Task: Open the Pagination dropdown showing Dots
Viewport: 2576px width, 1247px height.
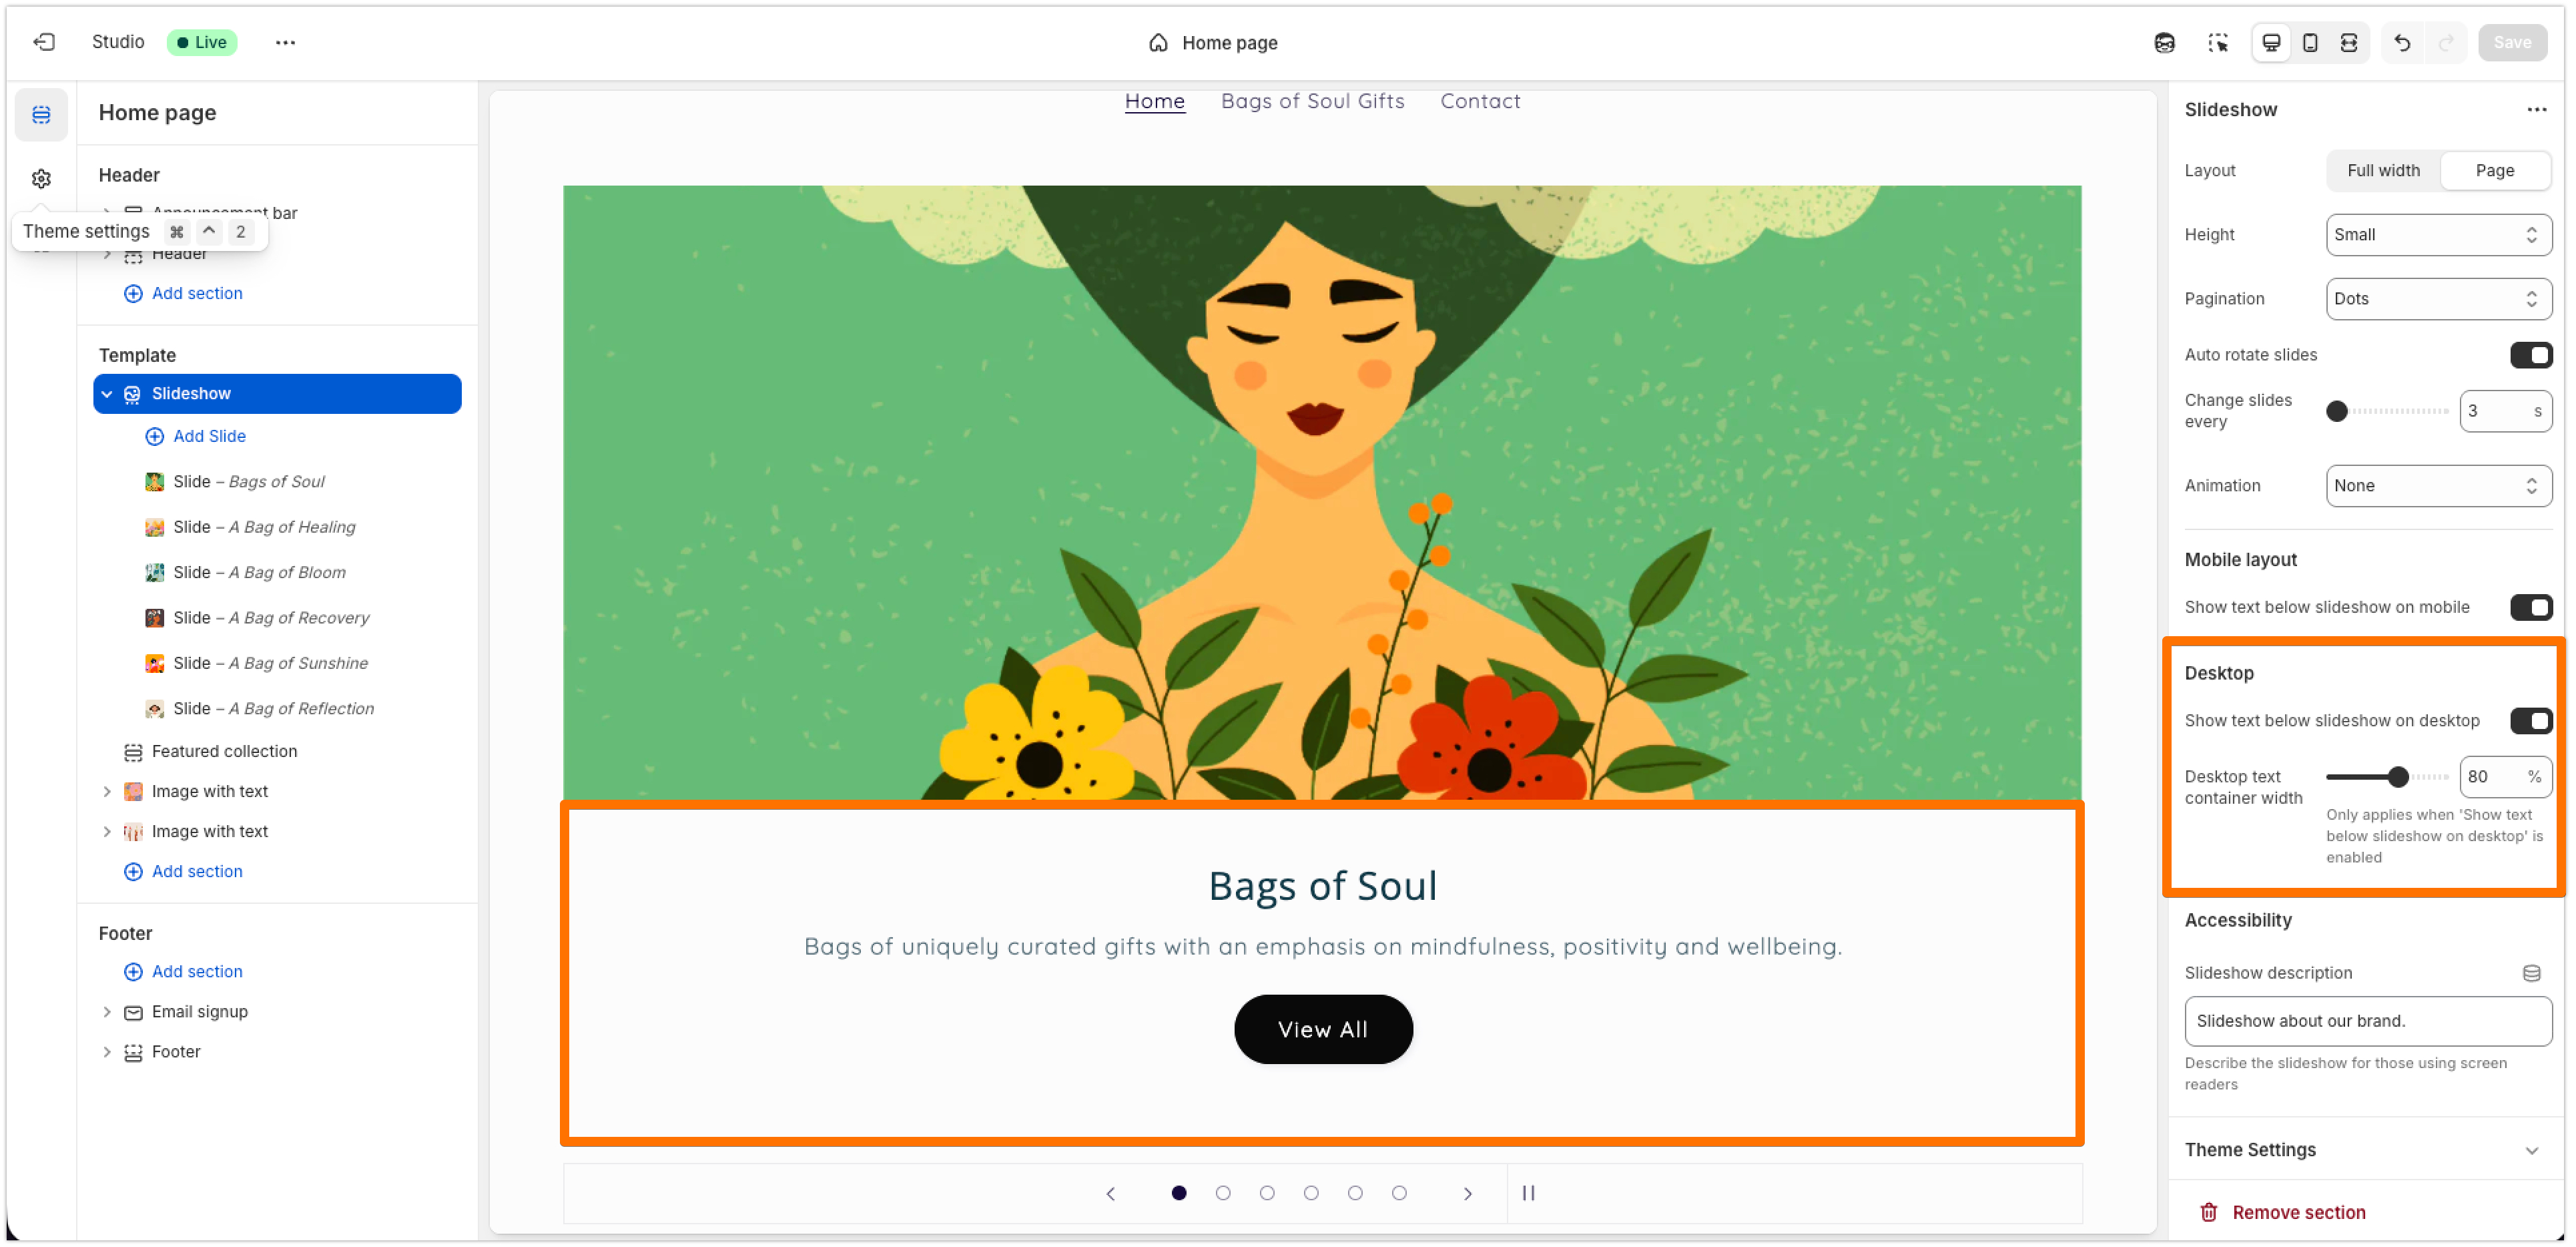Action: pyautogui.click(x=2438, y=299)
